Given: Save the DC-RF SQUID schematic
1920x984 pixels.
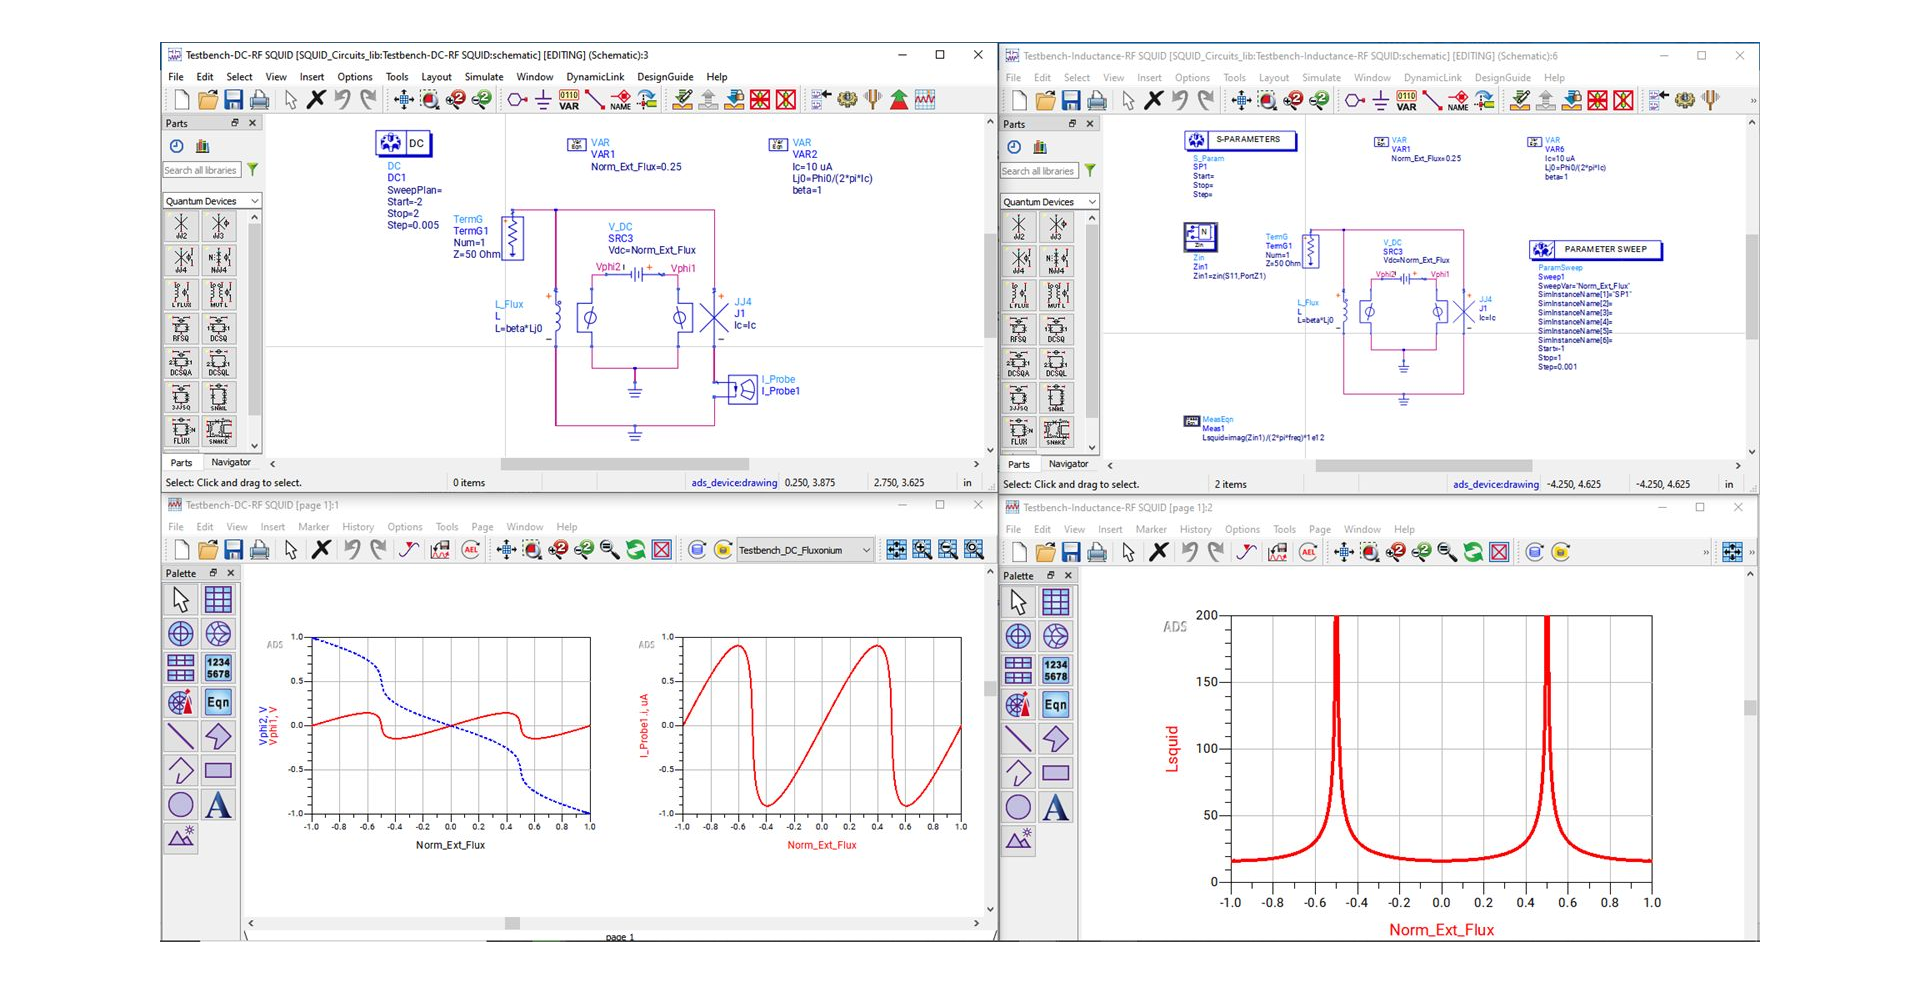Looking at the screenshot, I should 233,100.
